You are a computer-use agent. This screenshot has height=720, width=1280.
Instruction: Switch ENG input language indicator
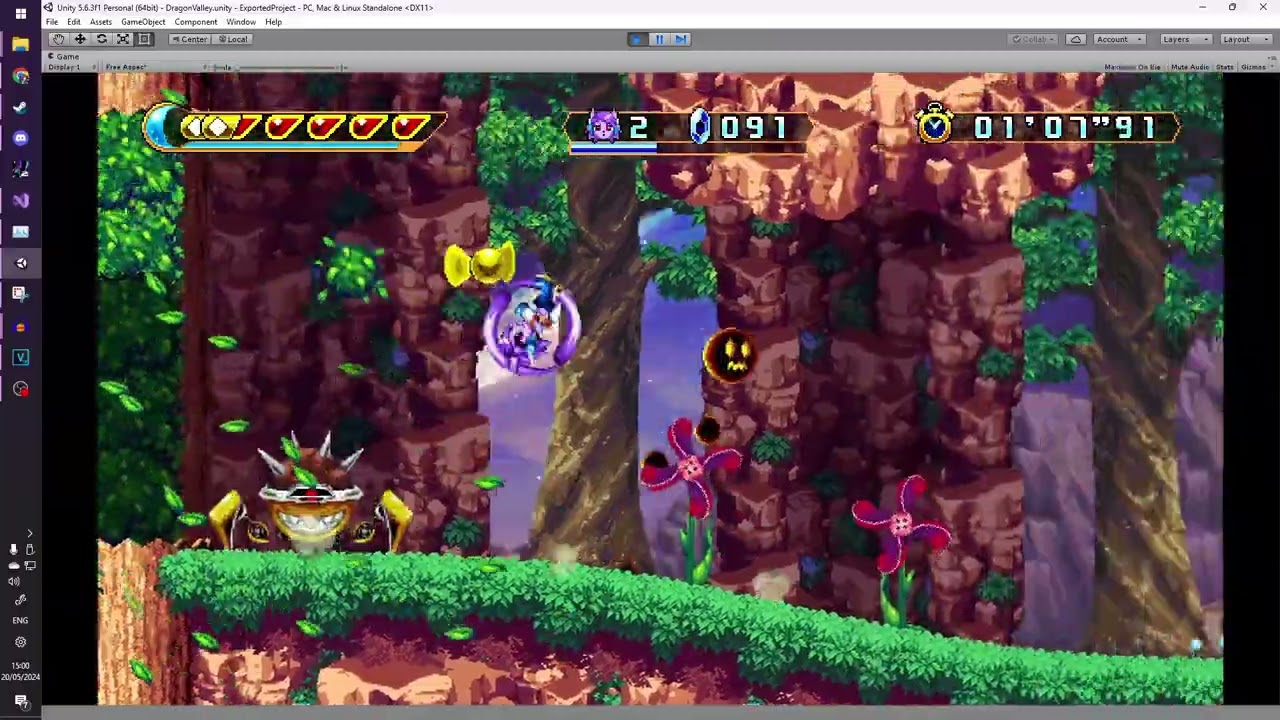20,620
